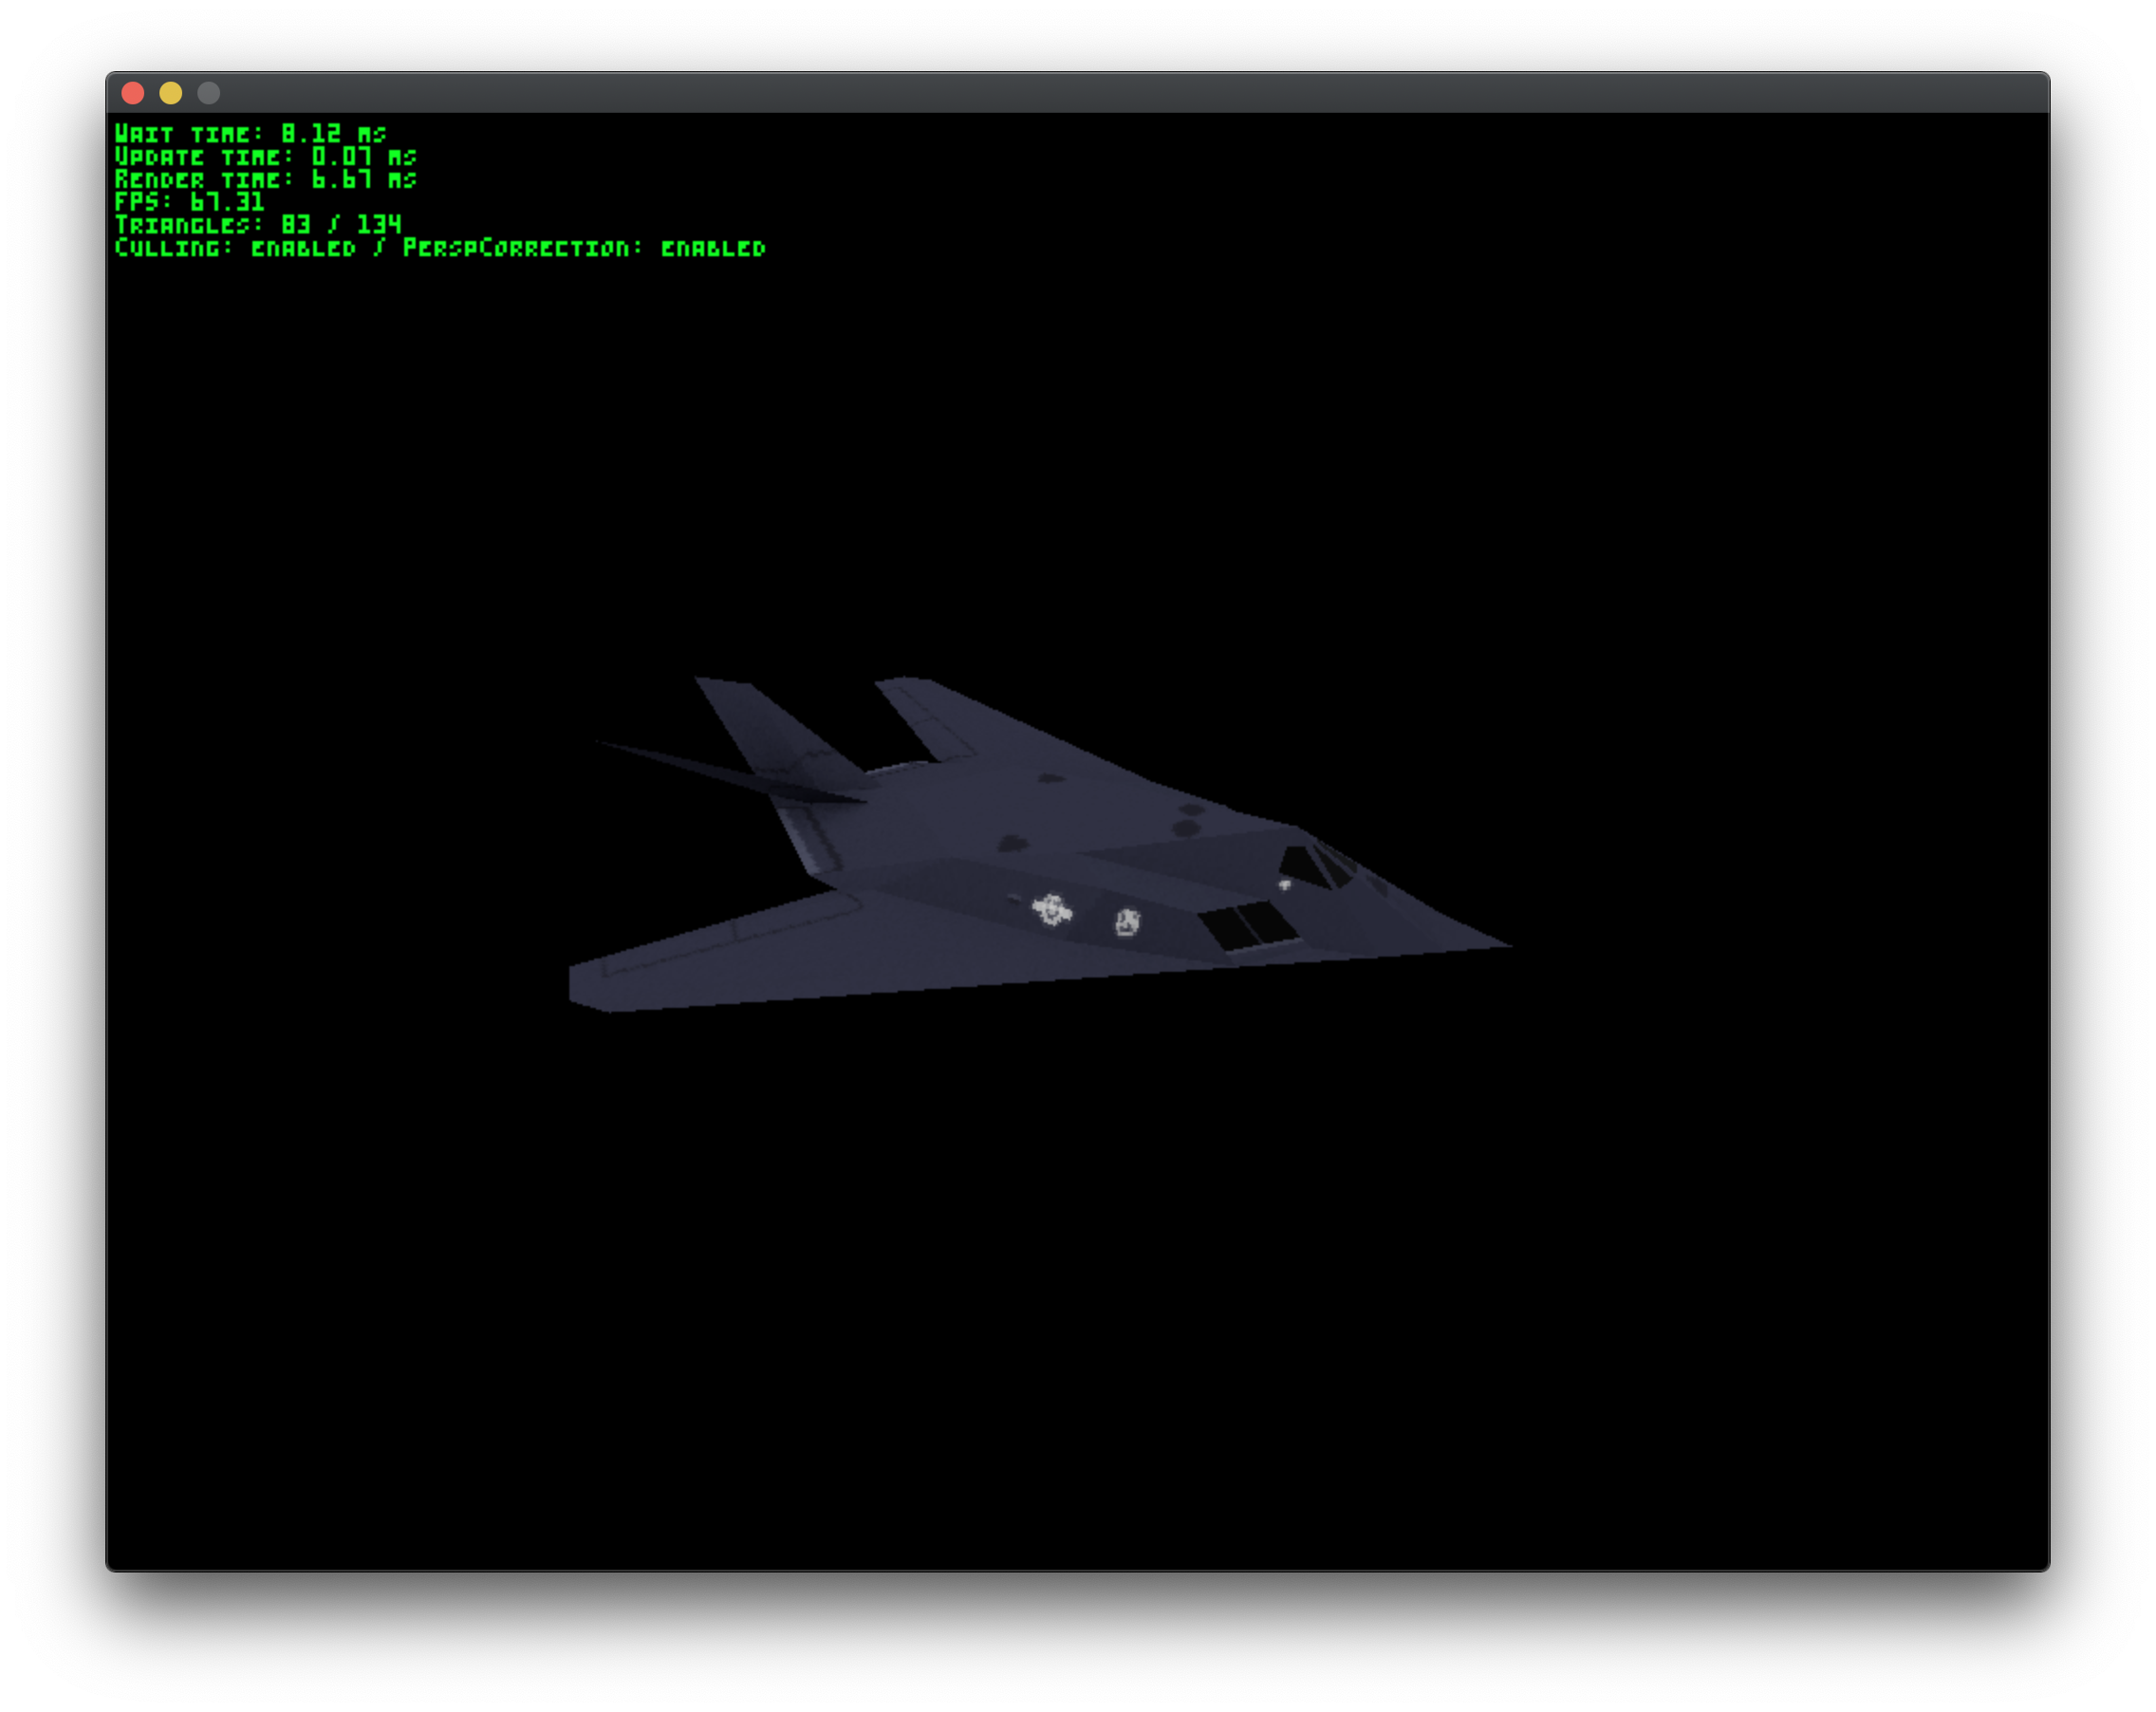
Task: Click the 'PerspCorrection: enabled' status text
Action: pyautogui.click(x=583, y=248)
